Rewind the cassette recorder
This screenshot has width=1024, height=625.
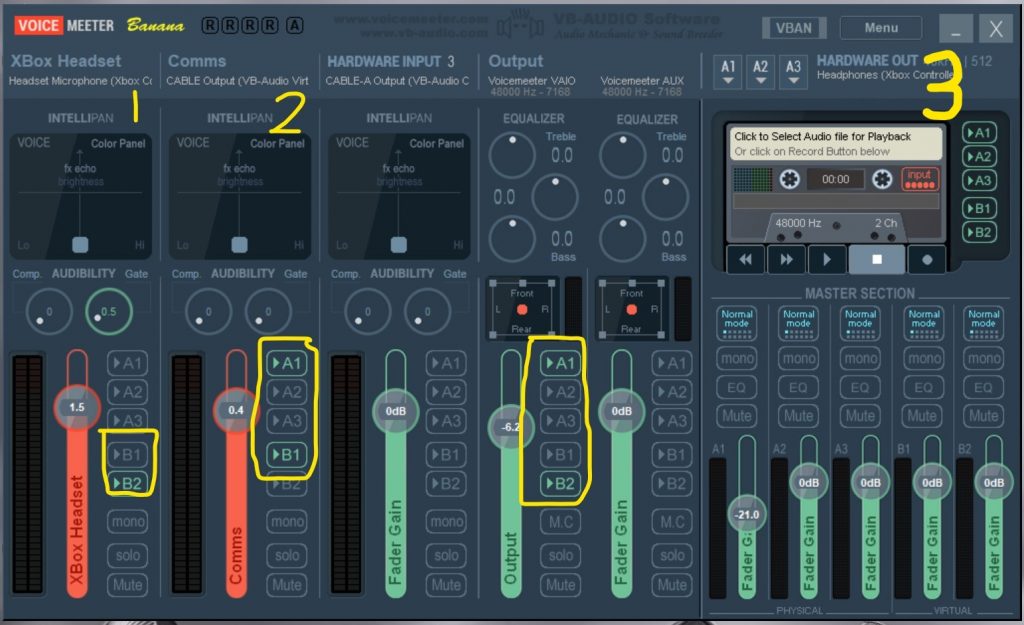click(x=745, y=259)
